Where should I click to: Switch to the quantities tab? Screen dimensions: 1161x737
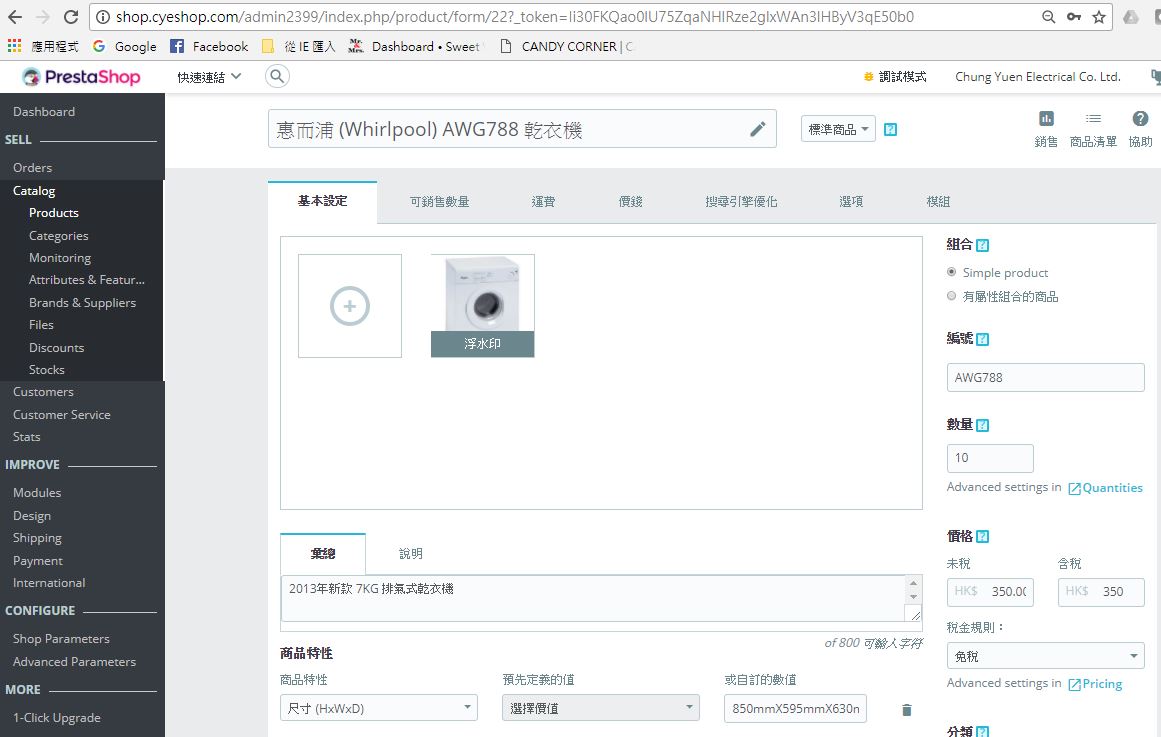coord(439,201)
